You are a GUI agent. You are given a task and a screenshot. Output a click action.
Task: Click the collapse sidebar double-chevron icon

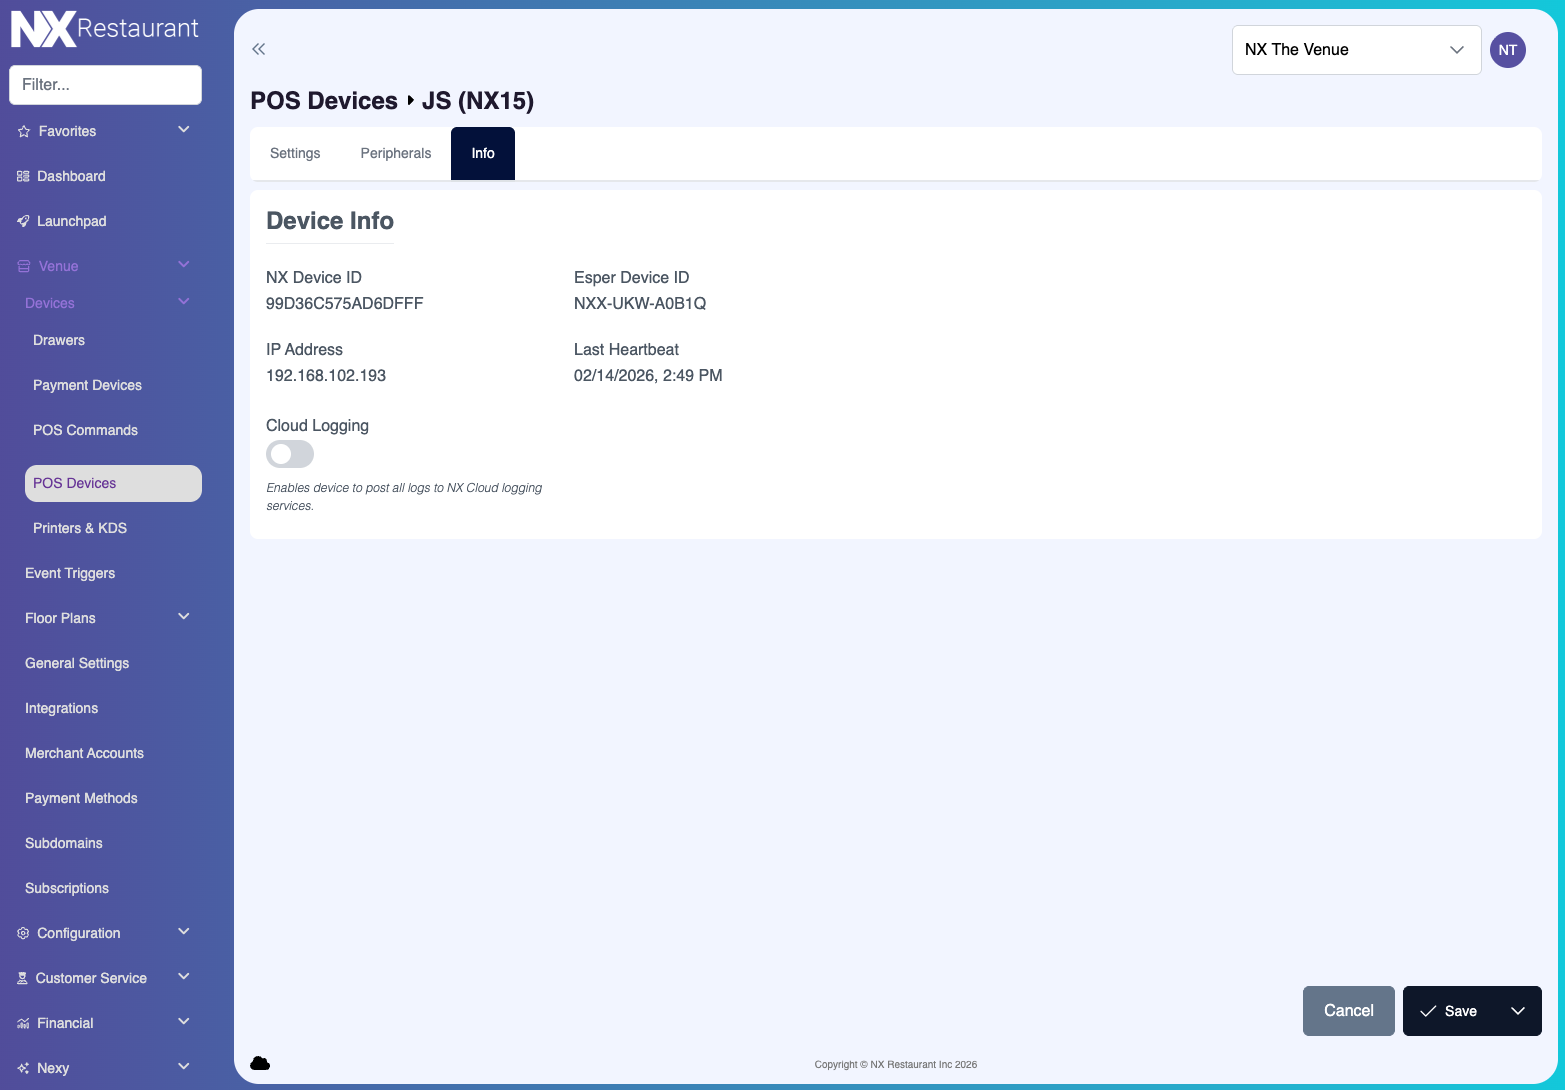[x=259, y=49]
